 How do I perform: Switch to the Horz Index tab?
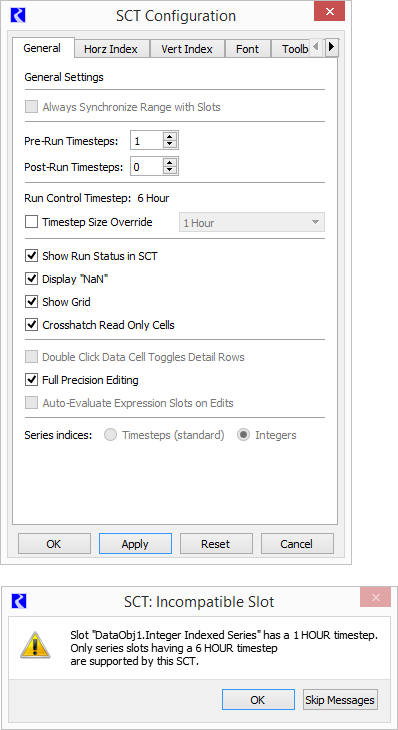point(112,49)
